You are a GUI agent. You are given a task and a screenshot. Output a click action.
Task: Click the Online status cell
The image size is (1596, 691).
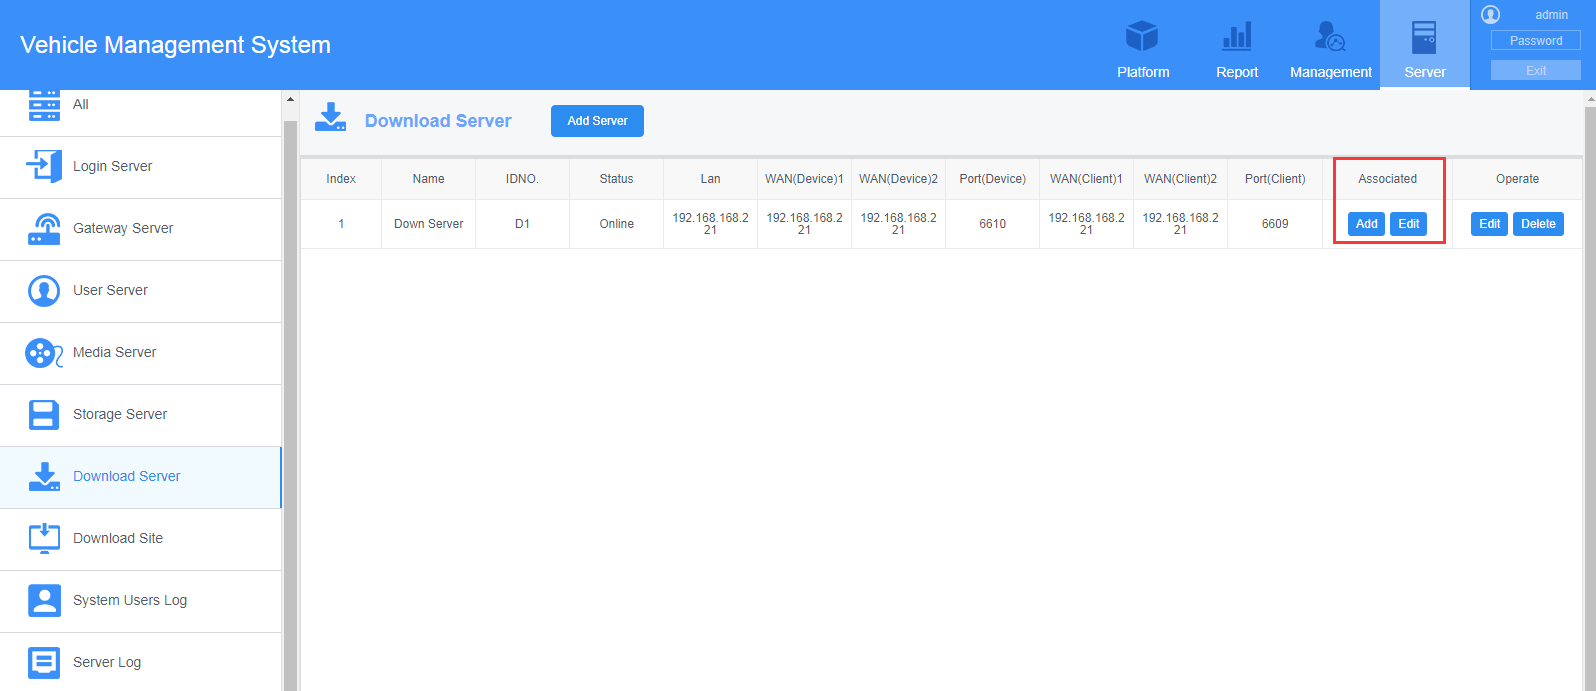616,224
